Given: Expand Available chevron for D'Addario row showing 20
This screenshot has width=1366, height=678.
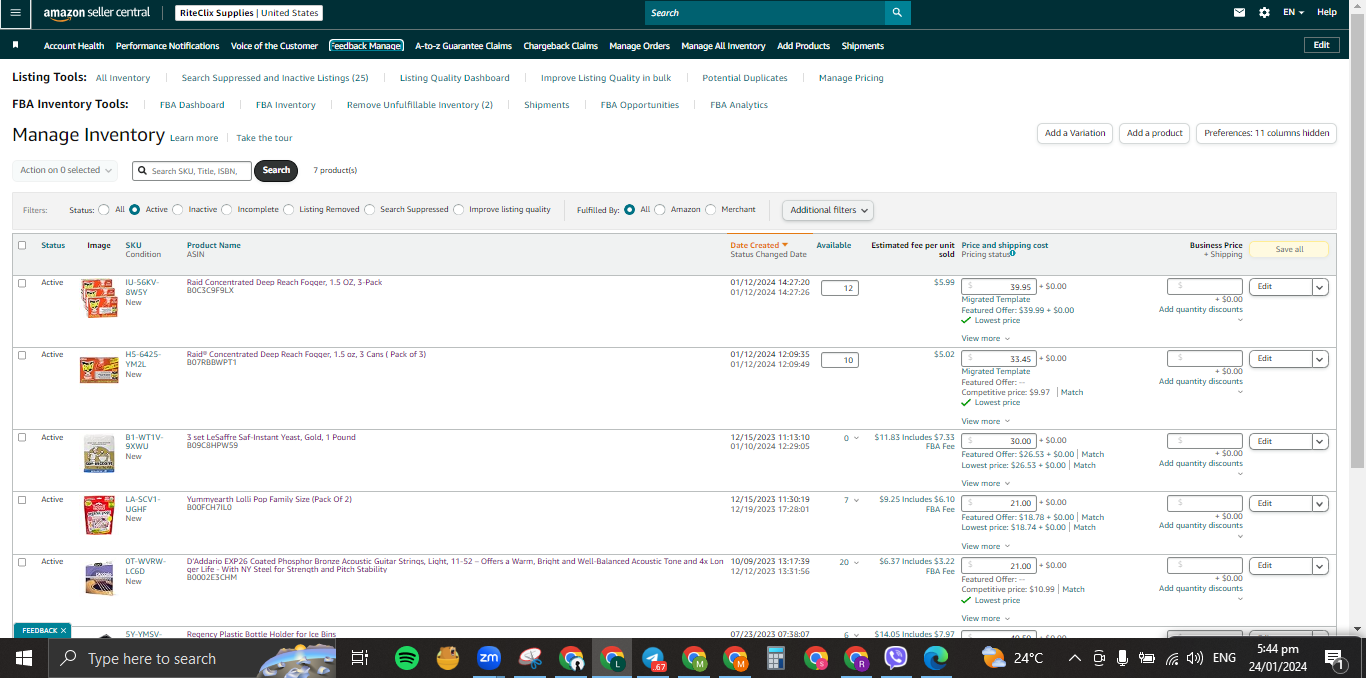Looking at the screenshot, I should 857,563.
